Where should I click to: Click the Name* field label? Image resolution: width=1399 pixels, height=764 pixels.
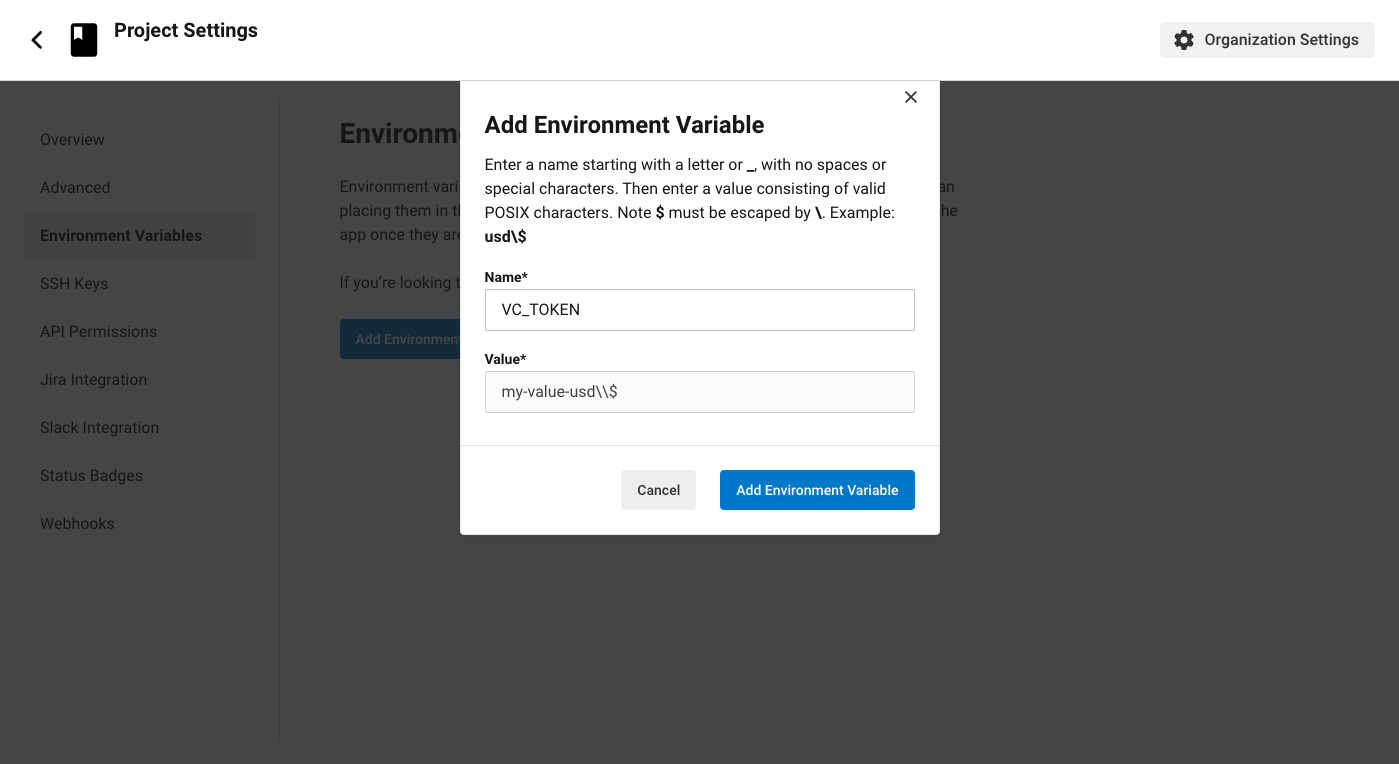point(506,277)
